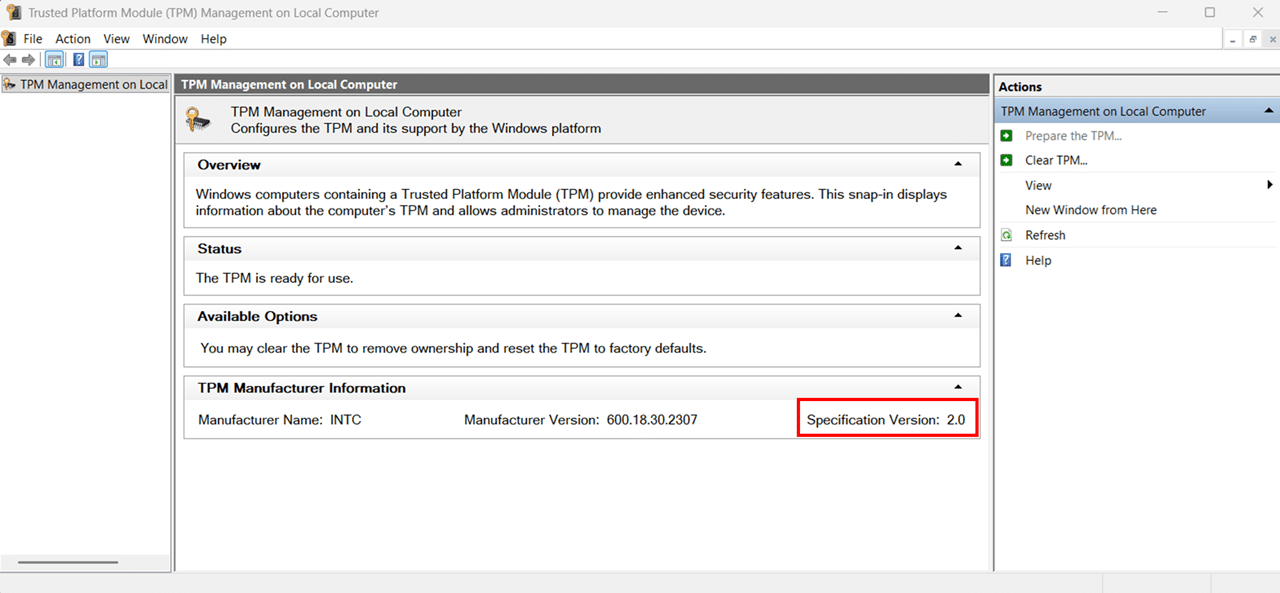Image resolution: width=1280 pixels, height=593 pixels.
Task: Click the Help question mark icon in Actions
Action: click(x=1006, y=260)
